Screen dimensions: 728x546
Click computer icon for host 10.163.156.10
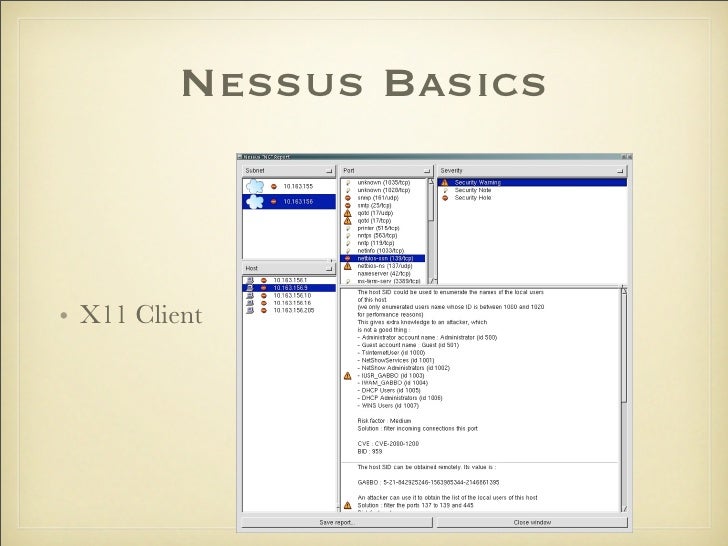click(x=250, y=295)
